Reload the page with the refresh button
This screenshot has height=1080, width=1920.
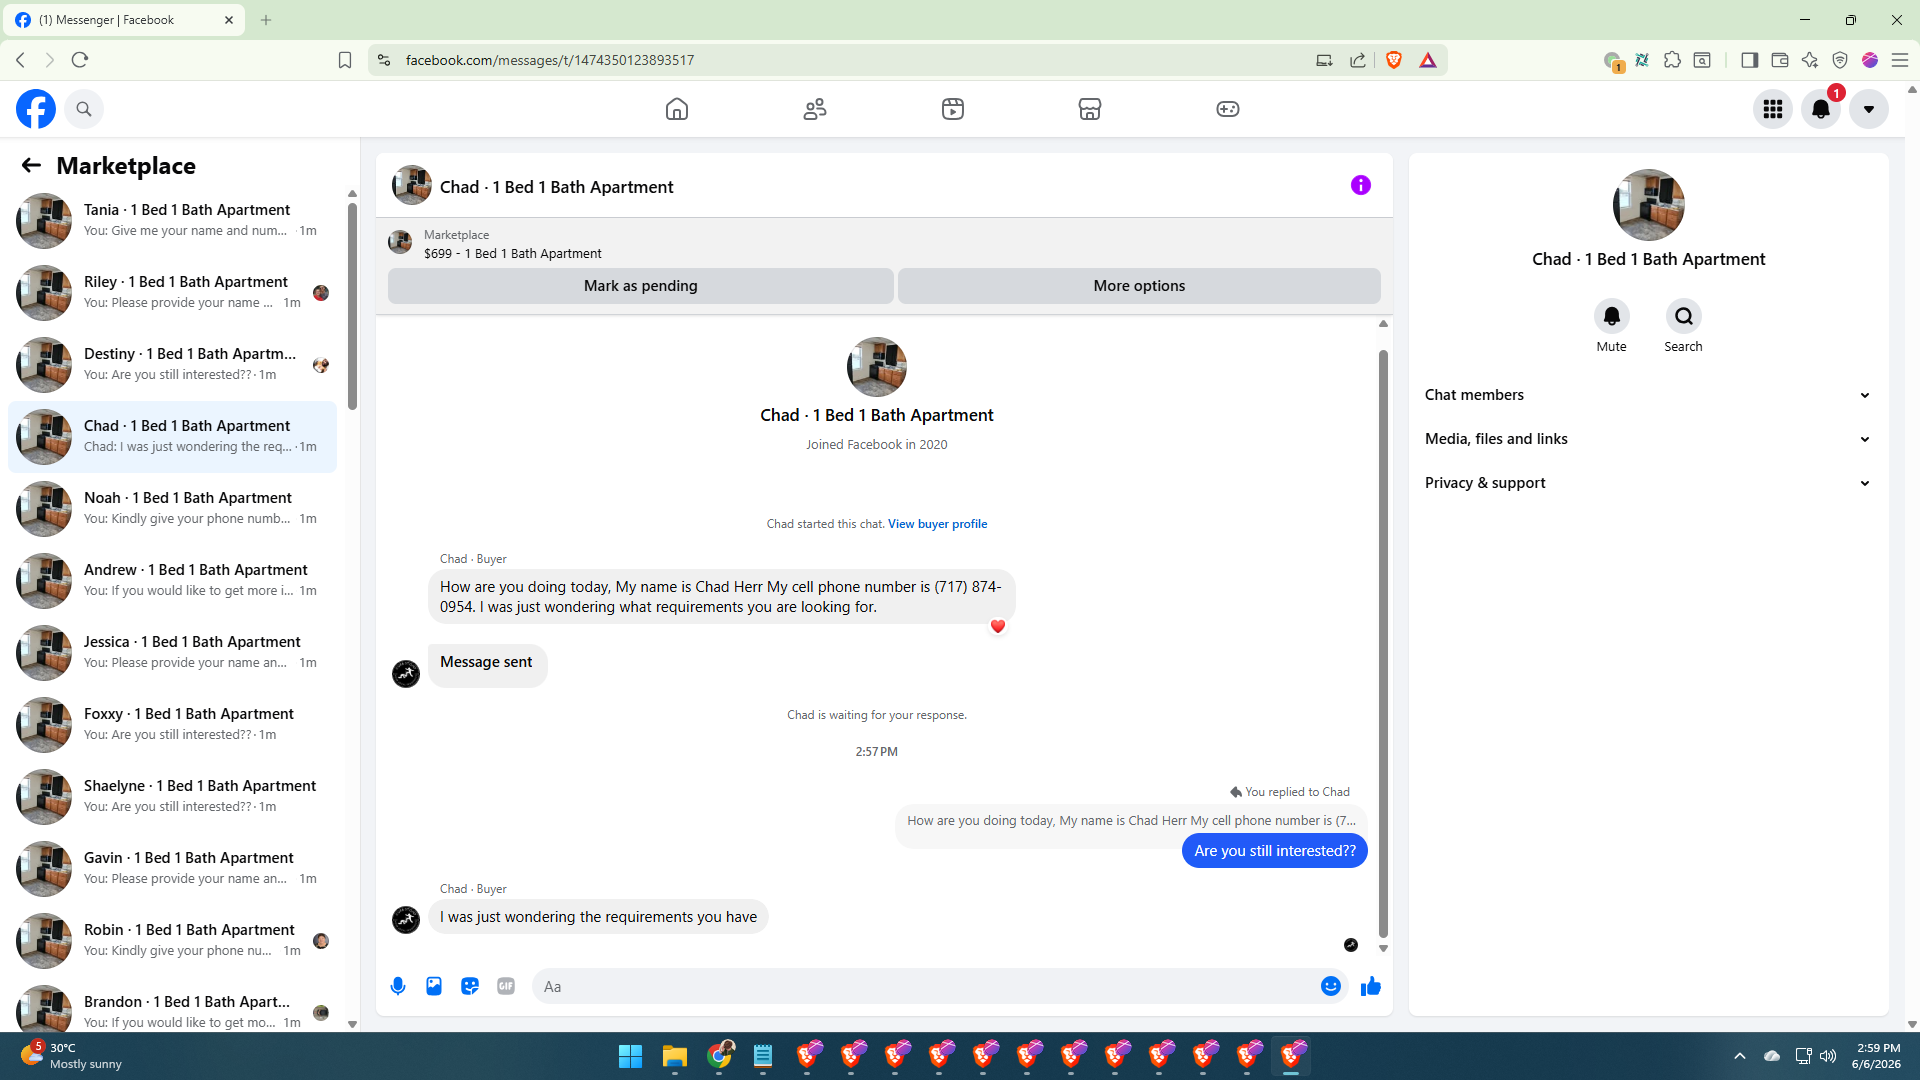point(80,60)
